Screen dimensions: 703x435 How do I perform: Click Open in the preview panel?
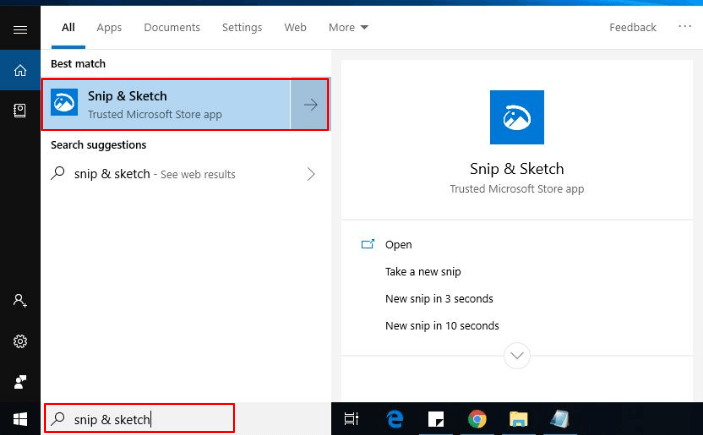point(398,245)
